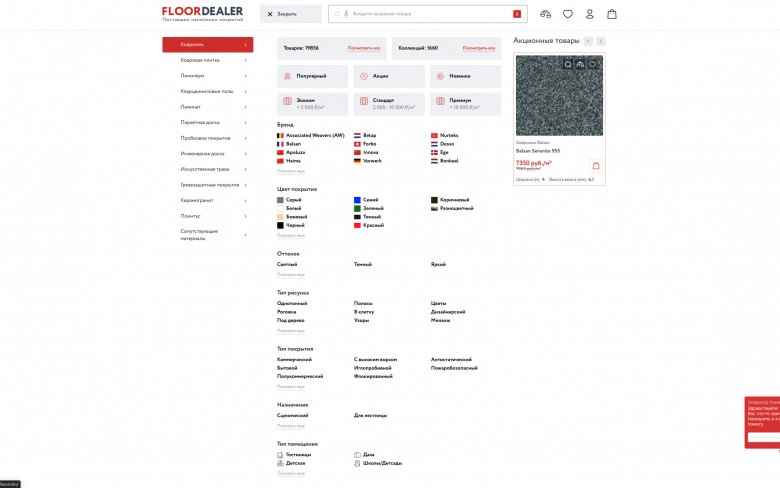
Task: Expand the Искусственная трава submenu arrow
Action: [246, 169]
